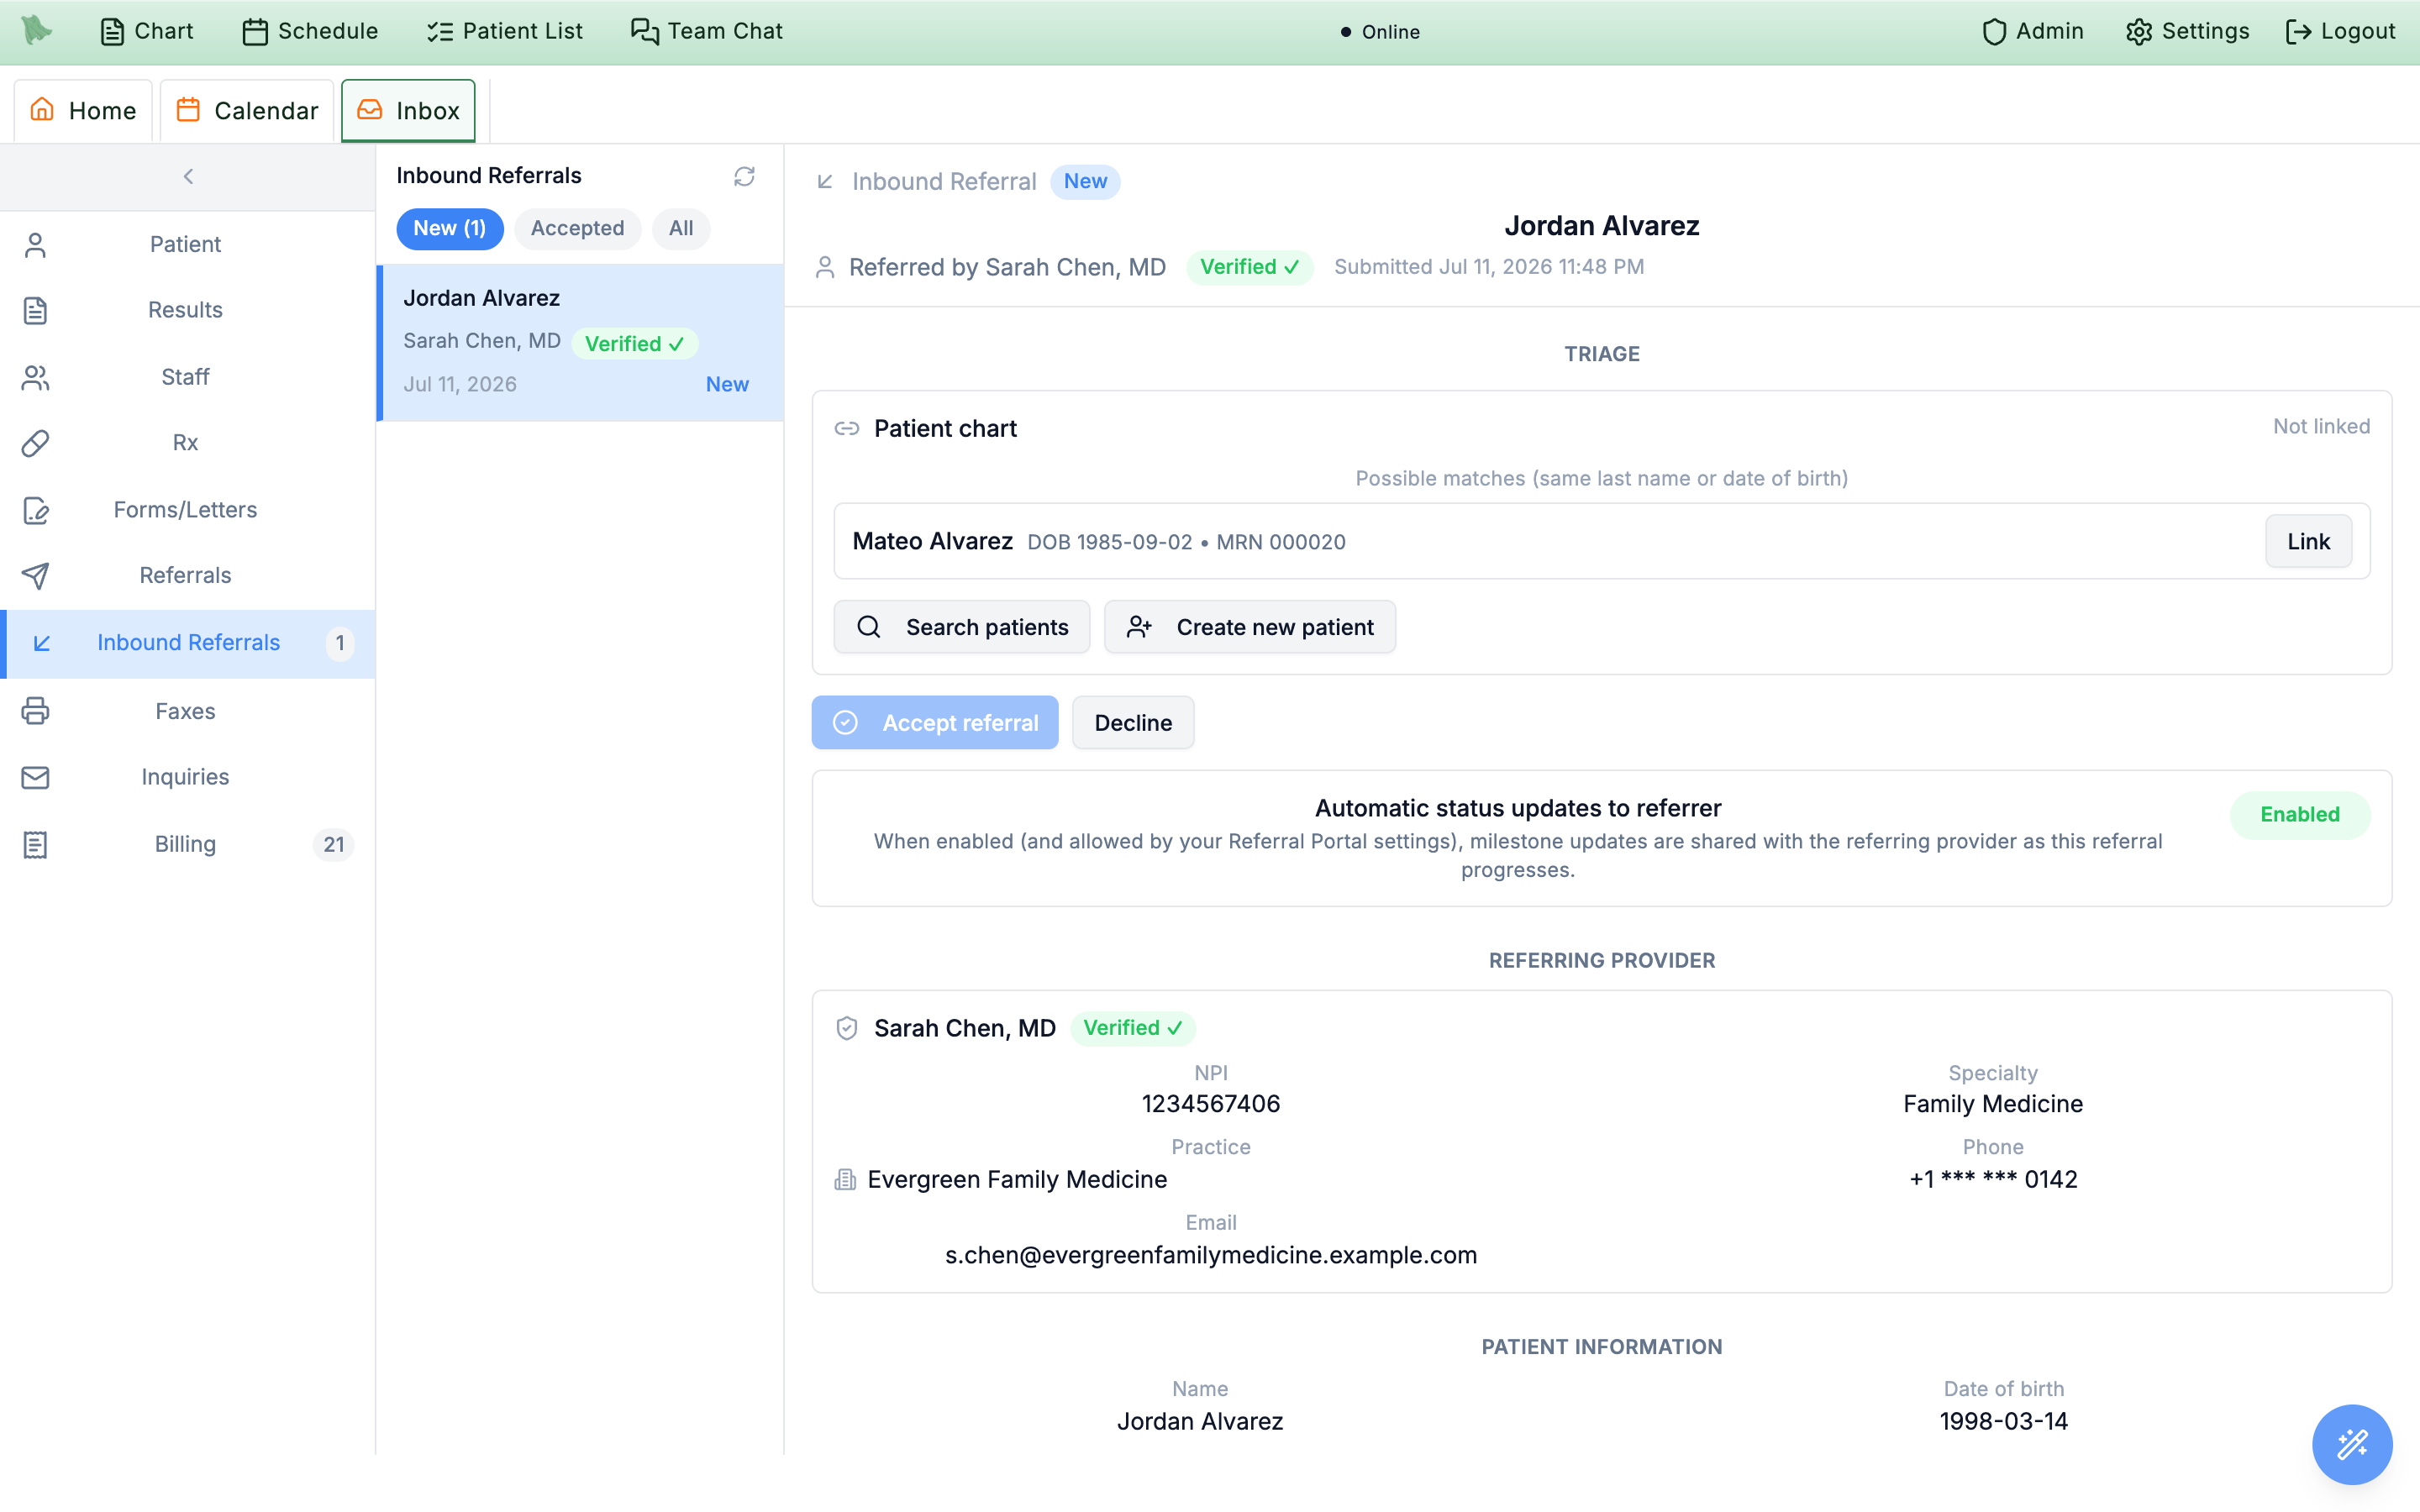Image resolution: width=2420 pixels, height=1512 pixels.
Task: Show All referrals filter
Action: coord(681,229)
